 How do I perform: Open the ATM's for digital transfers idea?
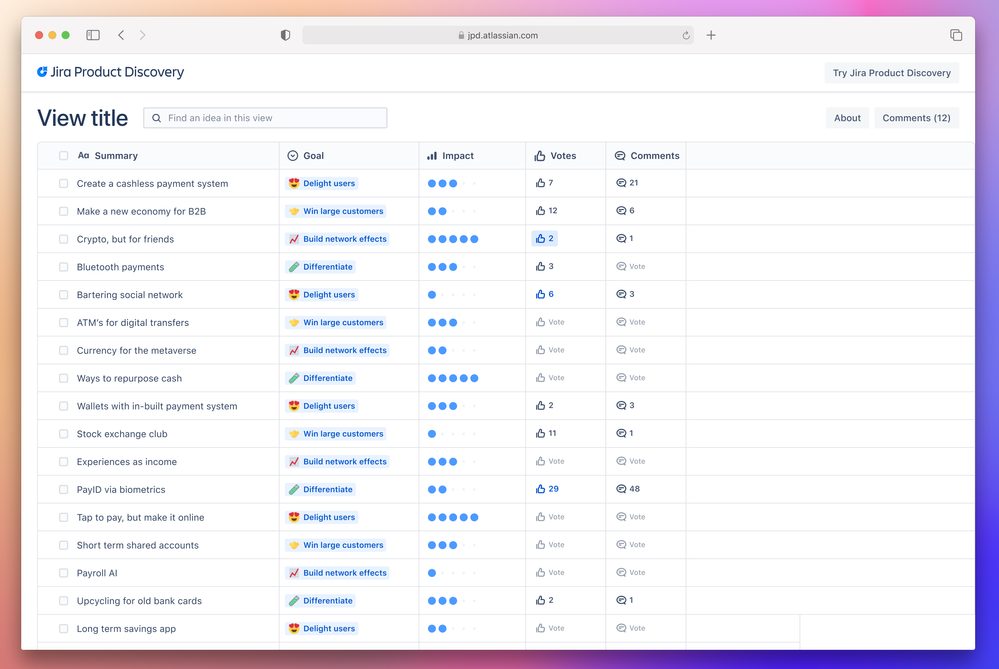[x=133, y=322]
